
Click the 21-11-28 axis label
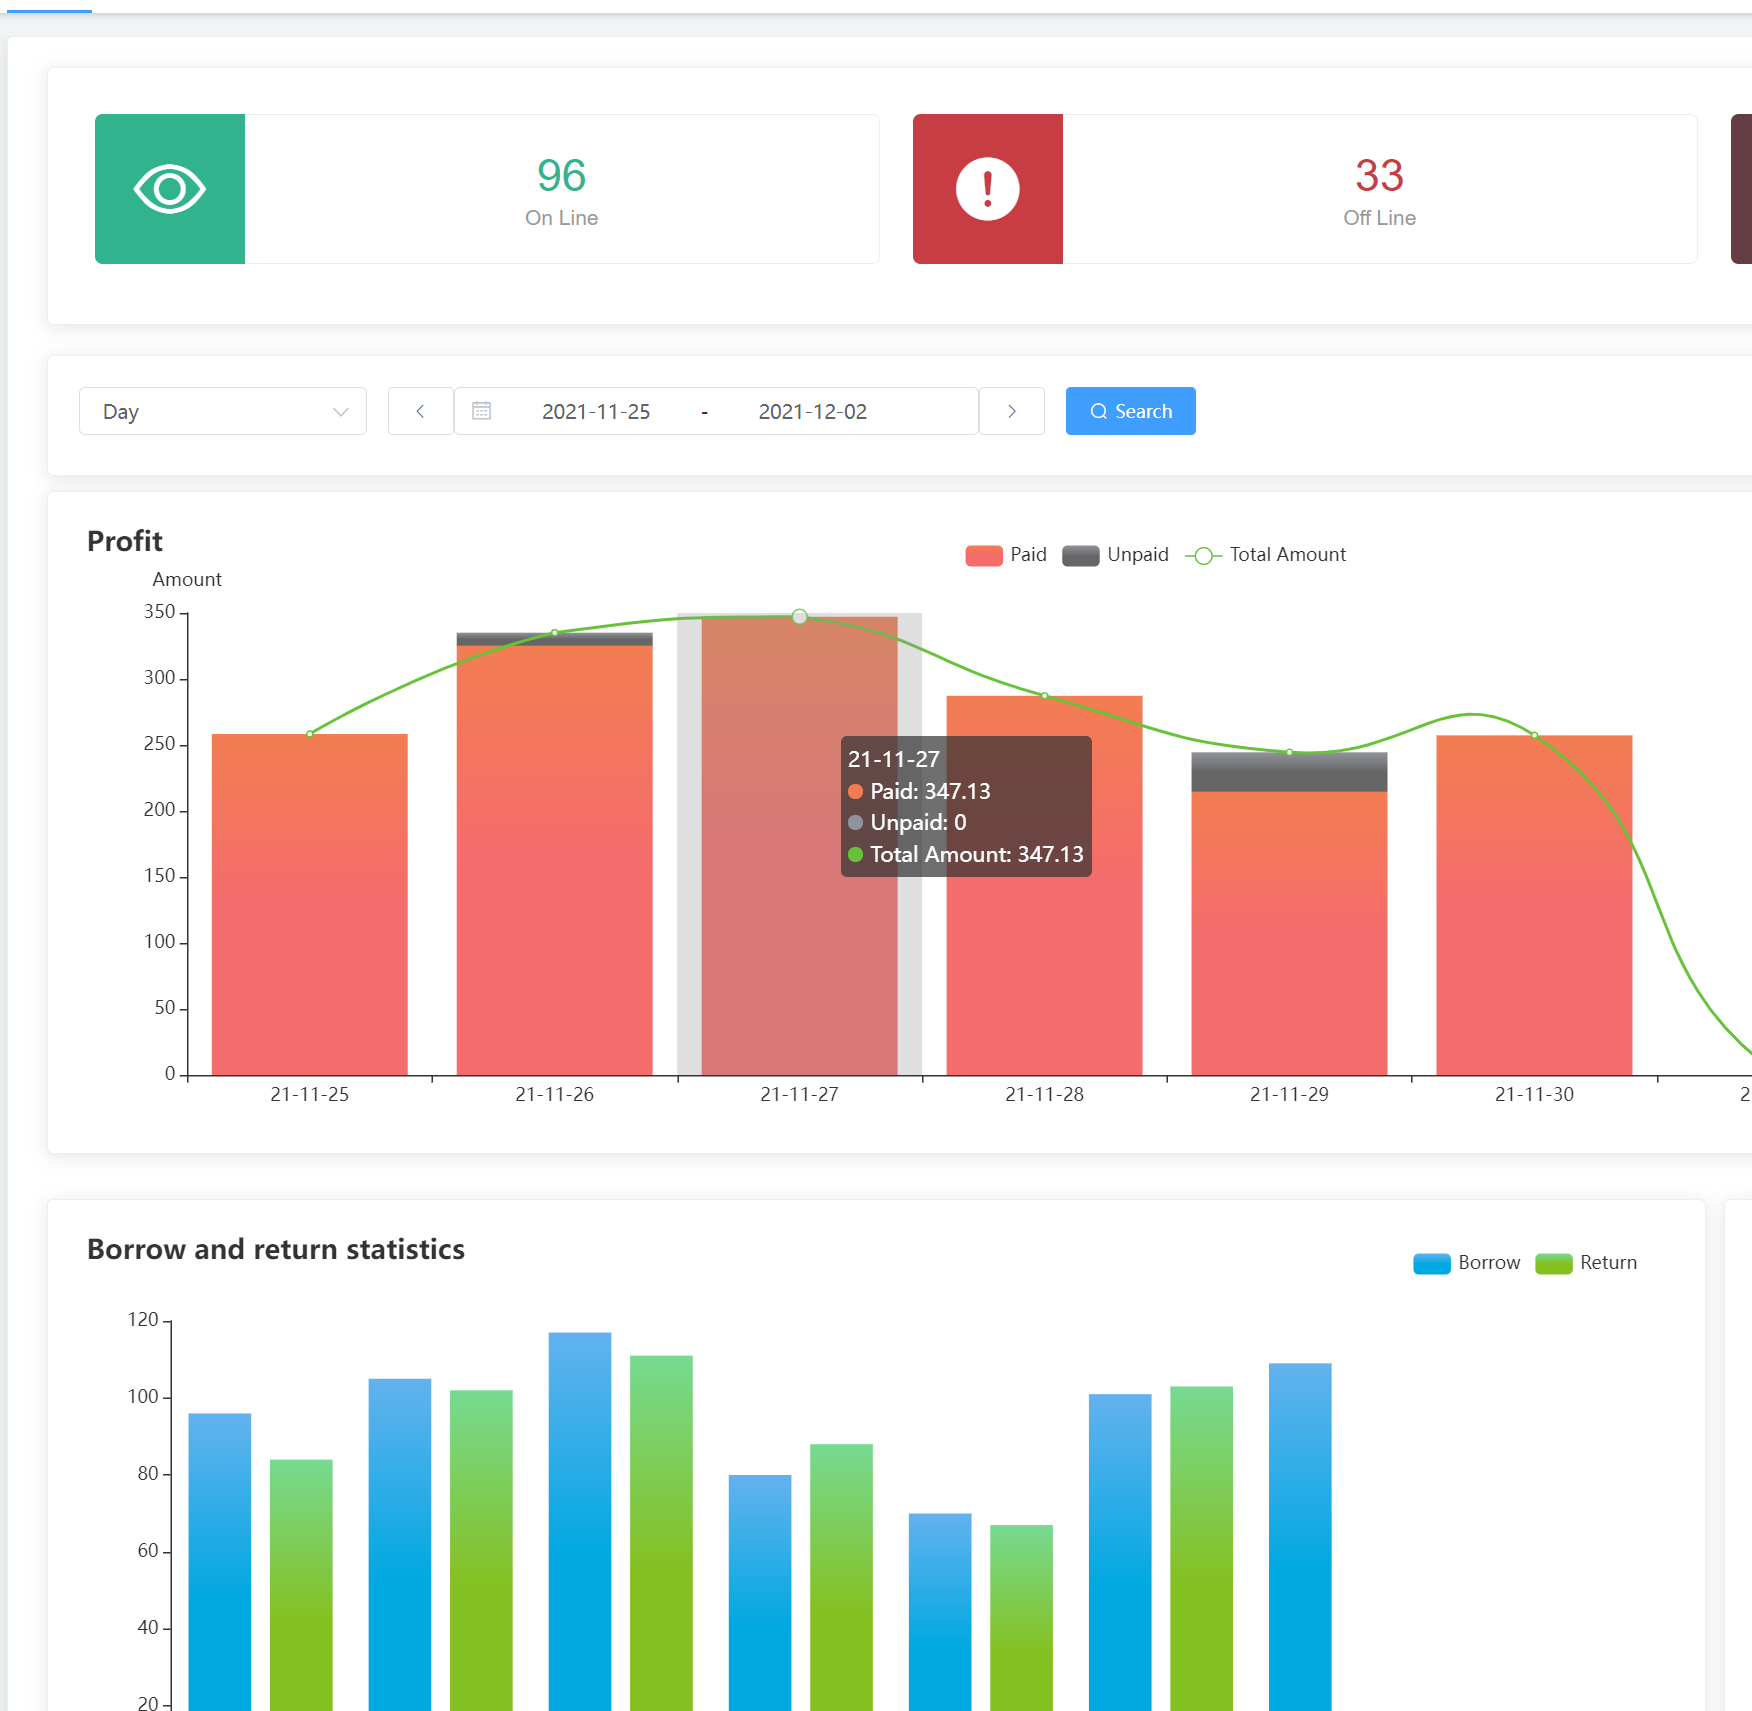pos(1045,1095)
